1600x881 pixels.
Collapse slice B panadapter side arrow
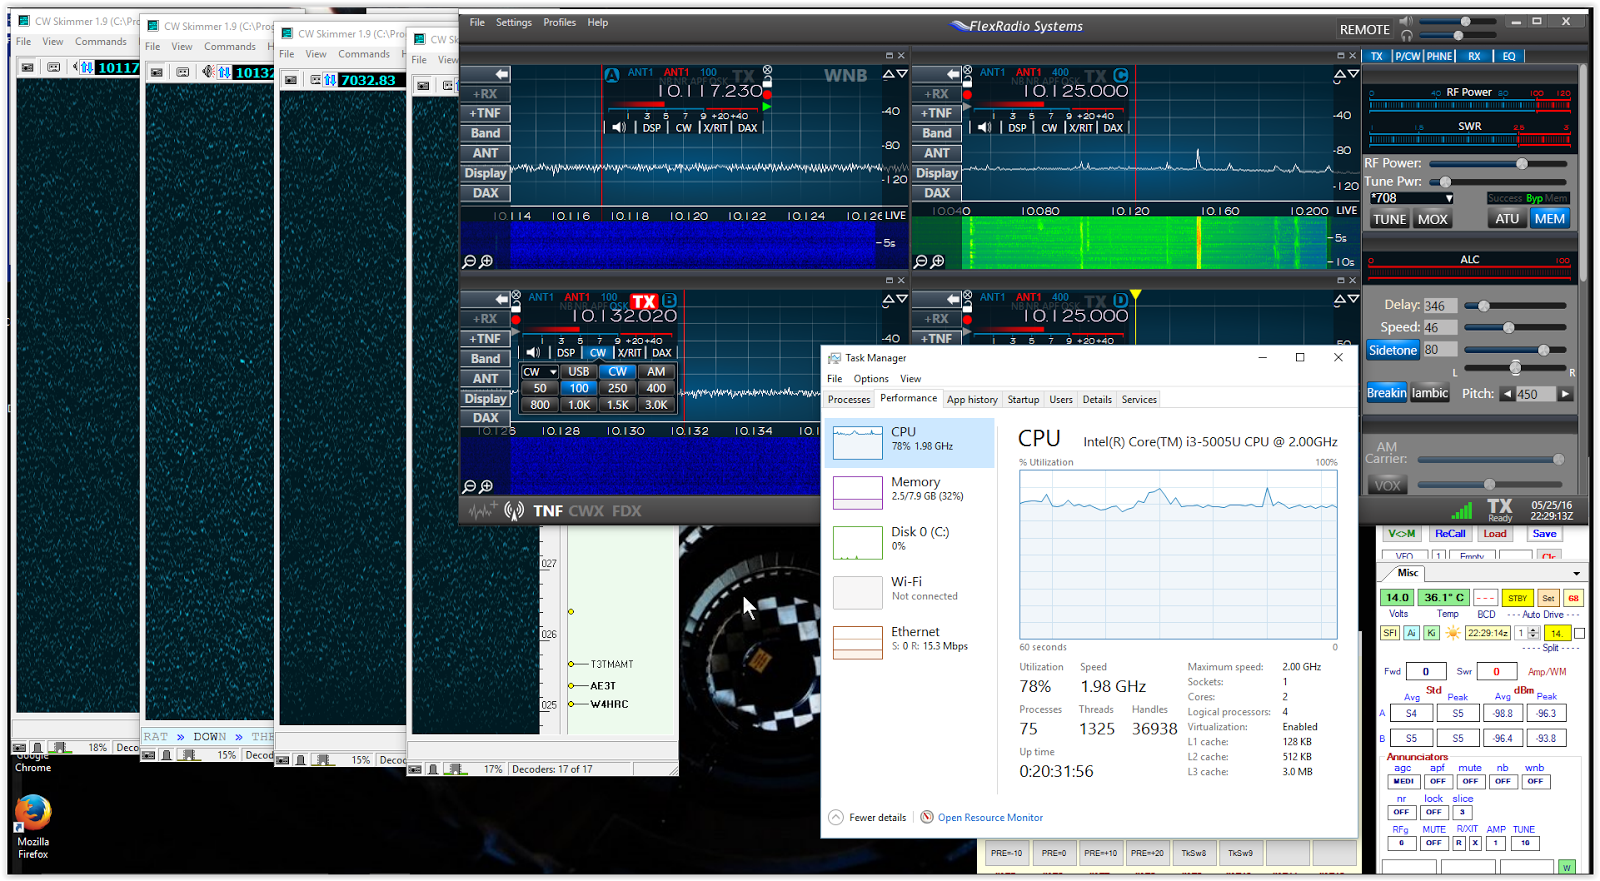point(486,299)
